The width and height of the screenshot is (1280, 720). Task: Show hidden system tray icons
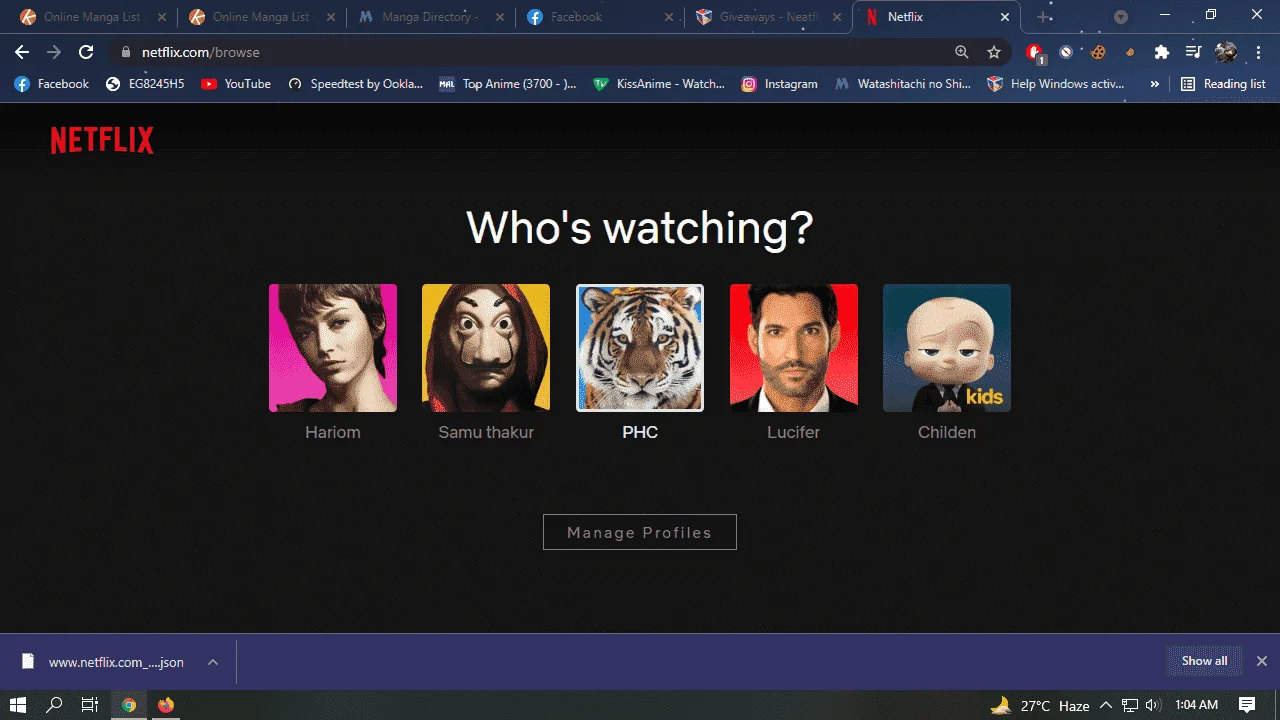(1106, 705)
